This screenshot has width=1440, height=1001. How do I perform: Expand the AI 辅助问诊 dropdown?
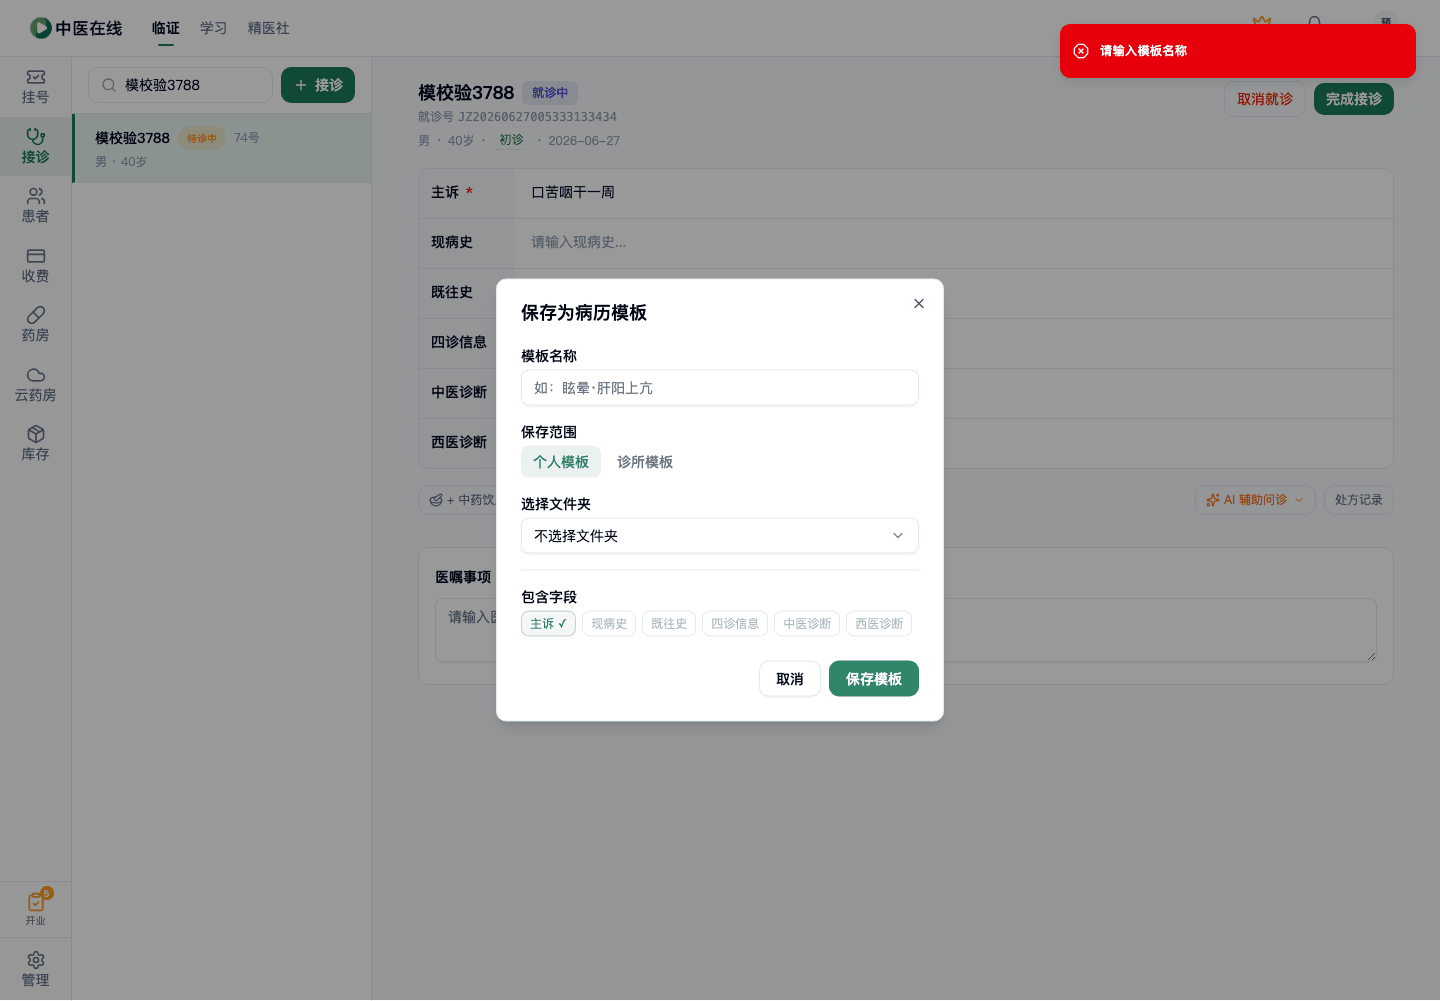tap(1255, 500)
